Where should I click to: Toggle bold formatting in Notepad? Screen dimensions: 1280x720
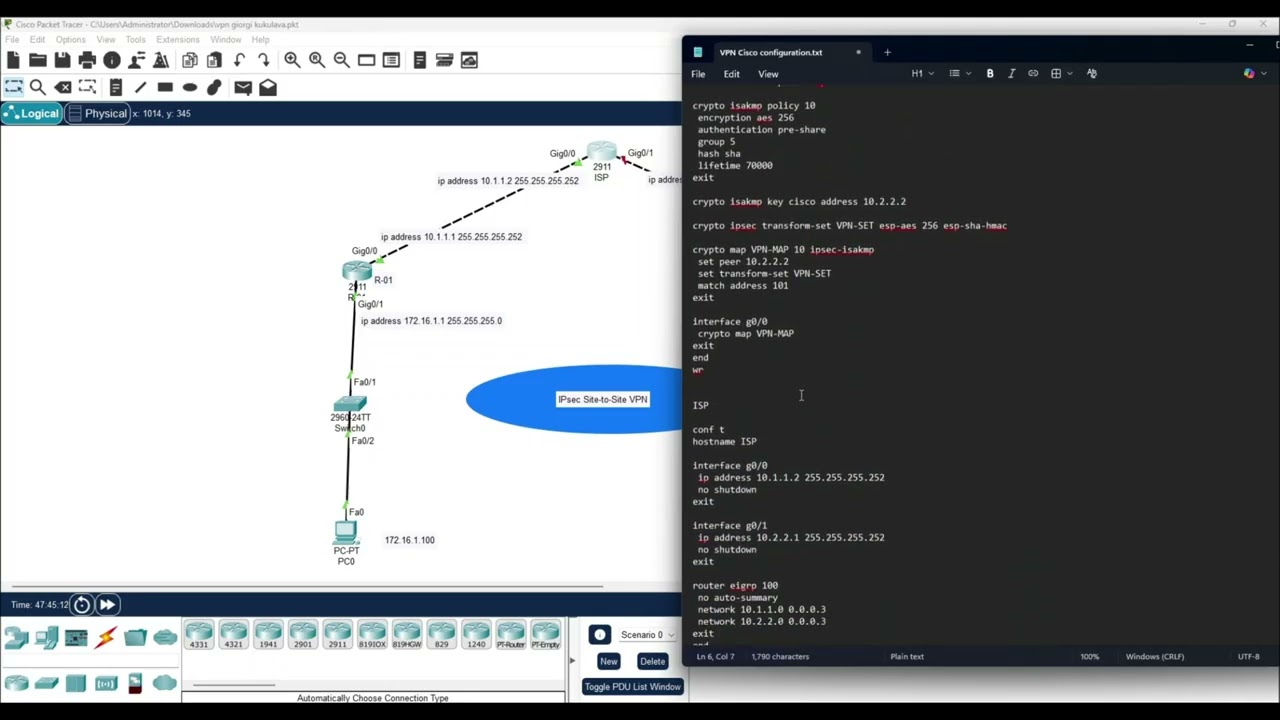click(x=990, y=73)
